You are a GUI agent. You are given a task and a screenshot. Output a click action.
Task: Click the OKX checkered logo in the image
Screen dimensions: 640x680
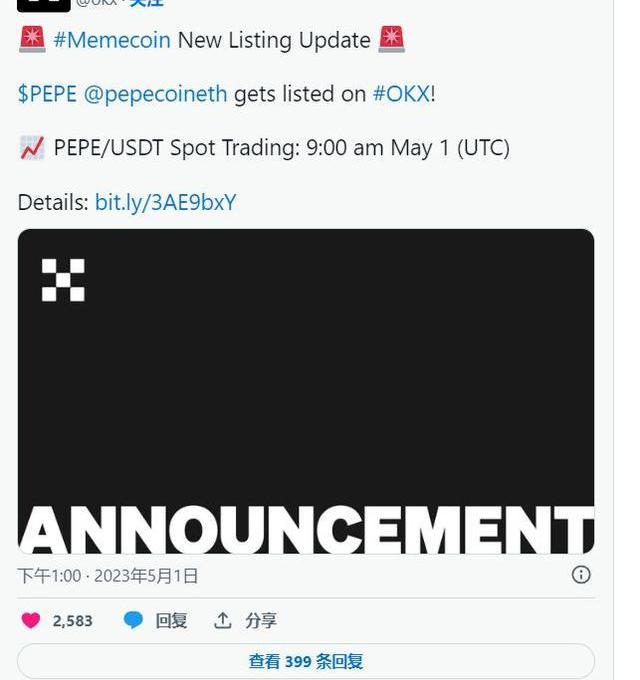(63, 280)
